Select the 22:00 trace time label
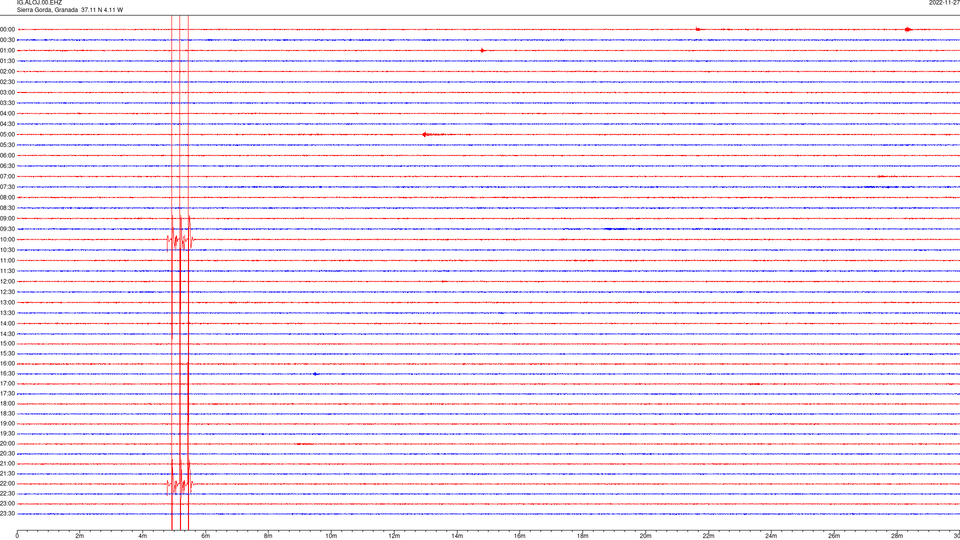The height and width of the screenshot is (540, 960). (x=7, y=484)
